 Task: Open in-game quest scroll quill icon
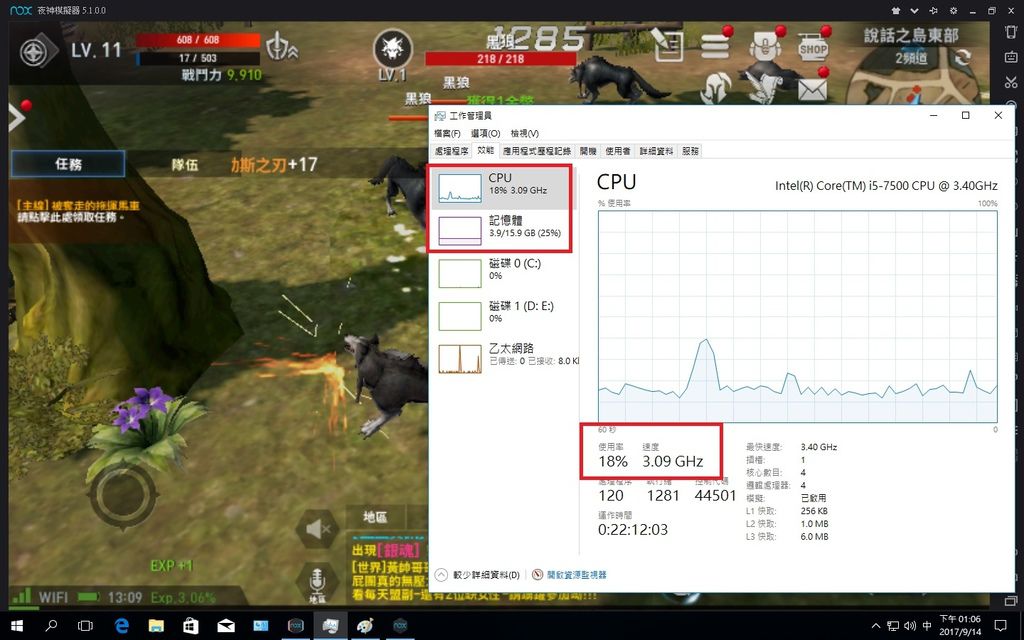coord(667,46)
